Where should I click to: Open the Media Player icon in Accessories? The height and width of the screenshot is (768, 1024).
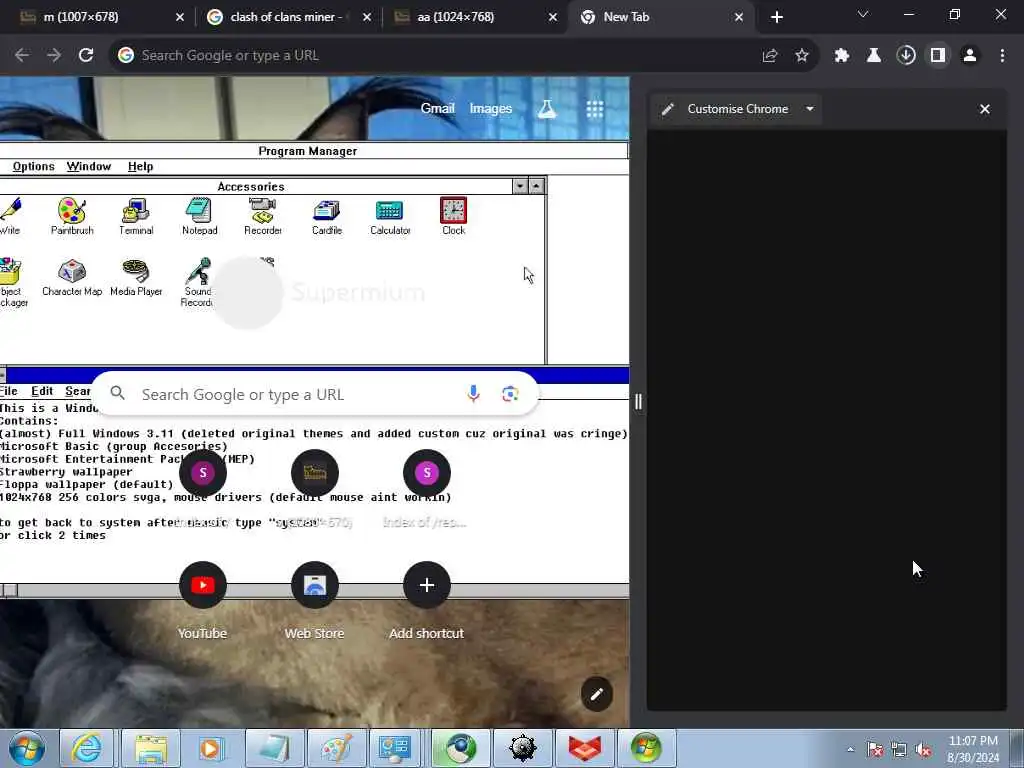click(x=136, y=278)
